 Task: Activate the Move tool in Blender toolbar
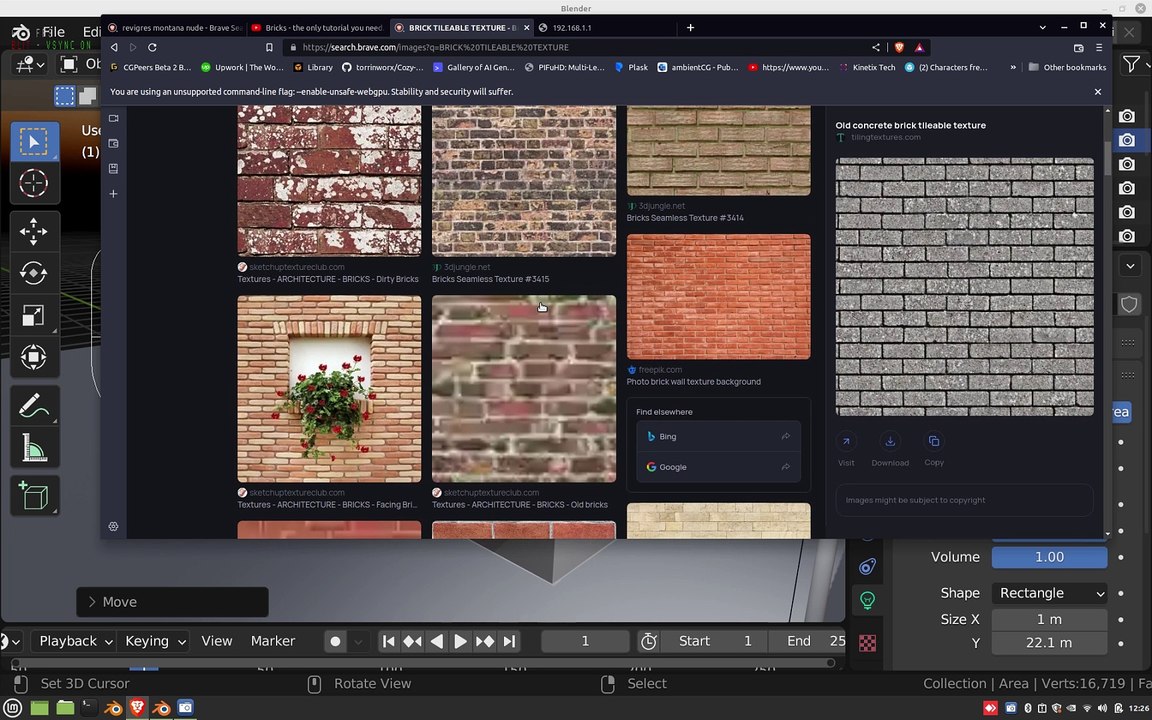click(34, 231)
